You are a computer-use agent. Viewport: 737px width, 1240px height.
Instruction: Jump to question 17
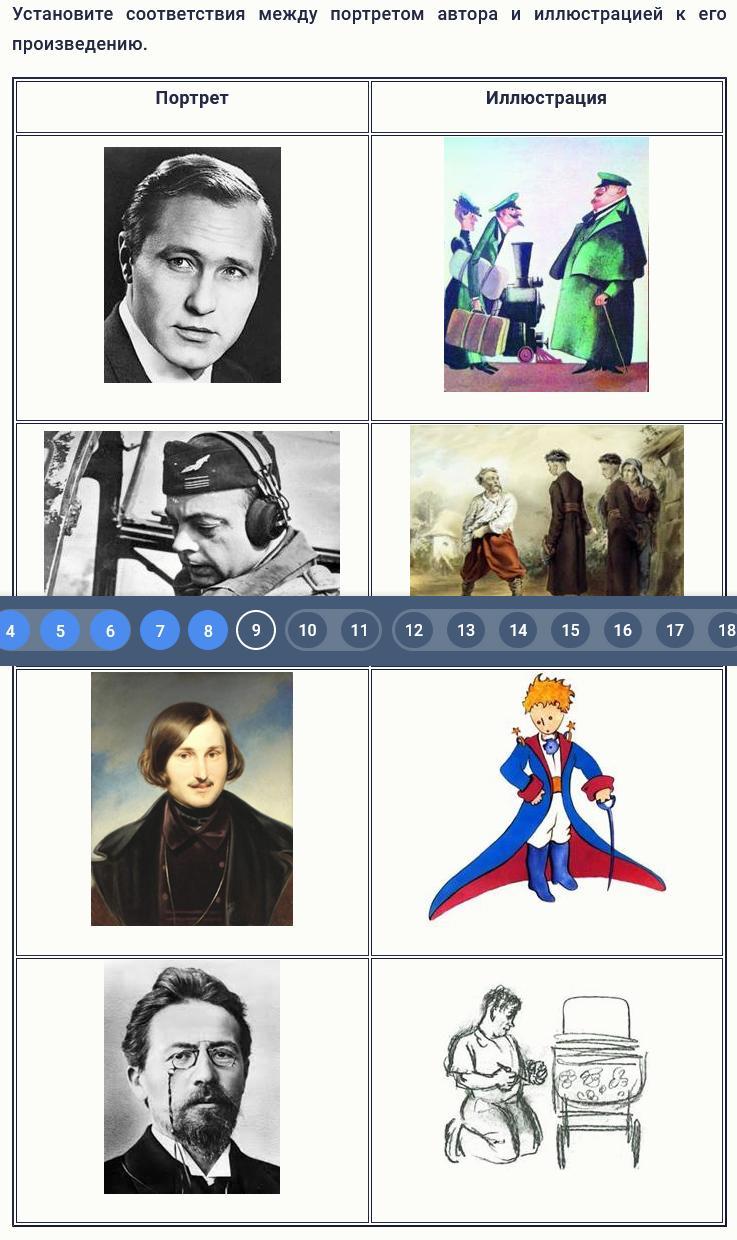[675, 630]
